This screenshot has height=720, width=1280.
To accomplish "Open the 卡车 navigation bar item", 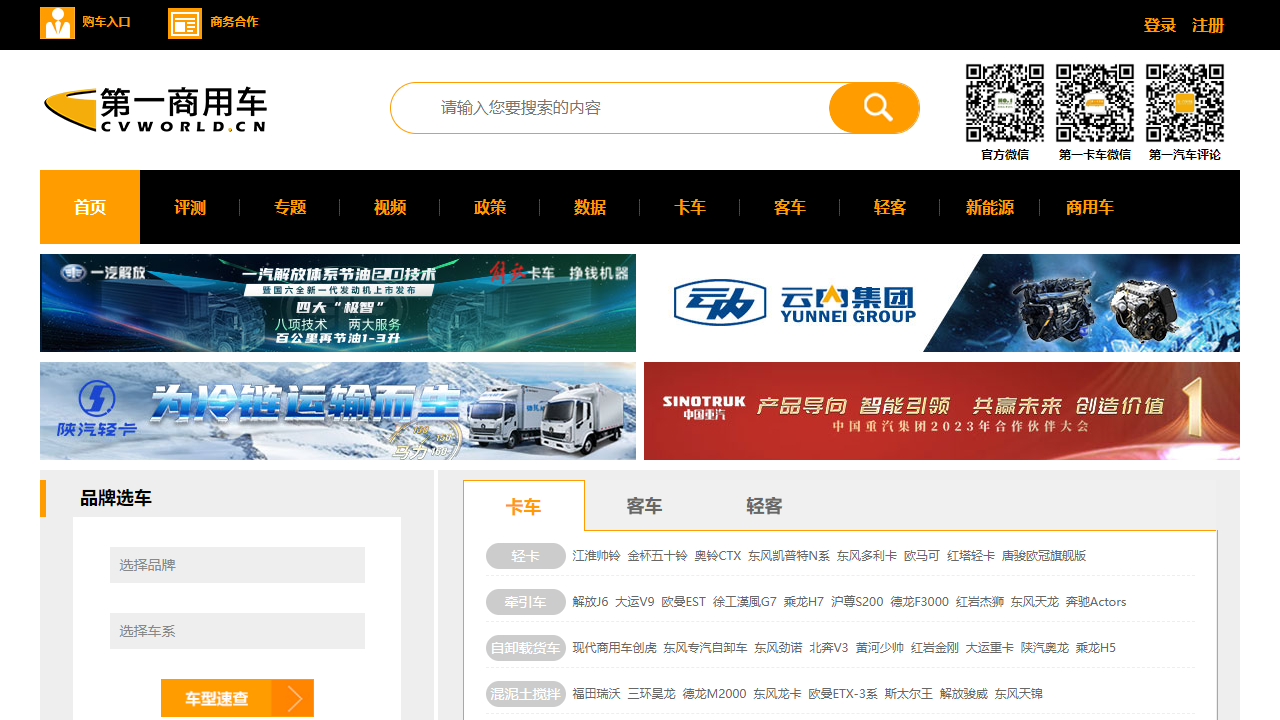I will (x=690, y=207).
